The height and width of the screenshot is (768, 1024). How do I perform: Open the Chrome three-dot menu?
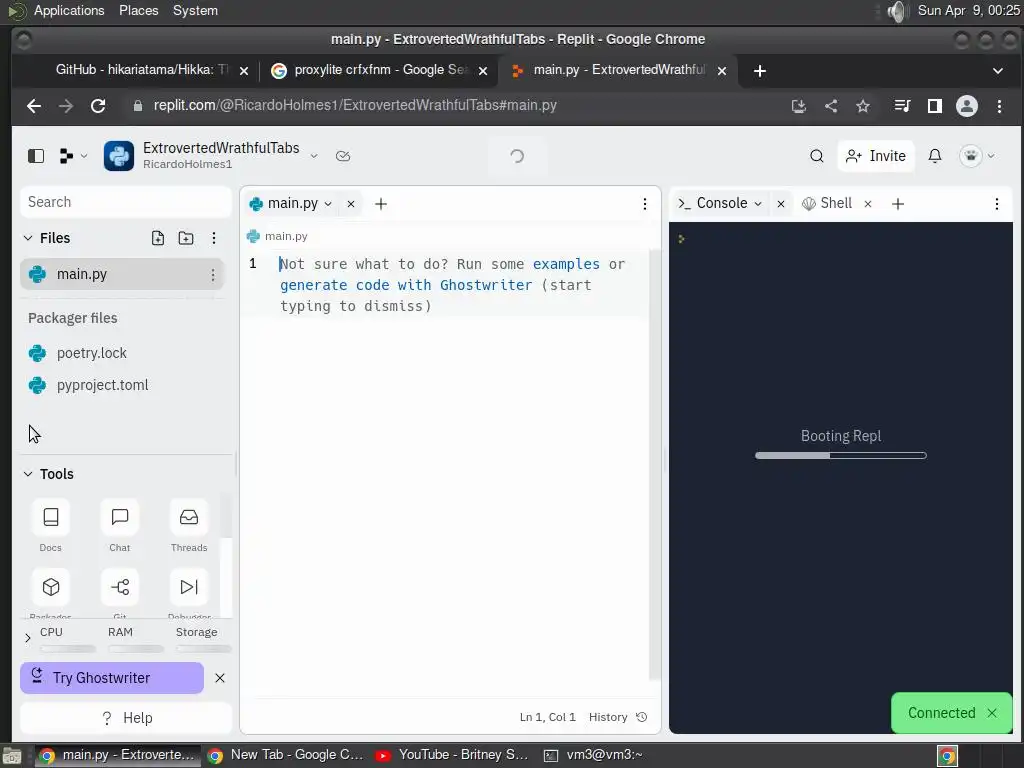tap(999, 106)
